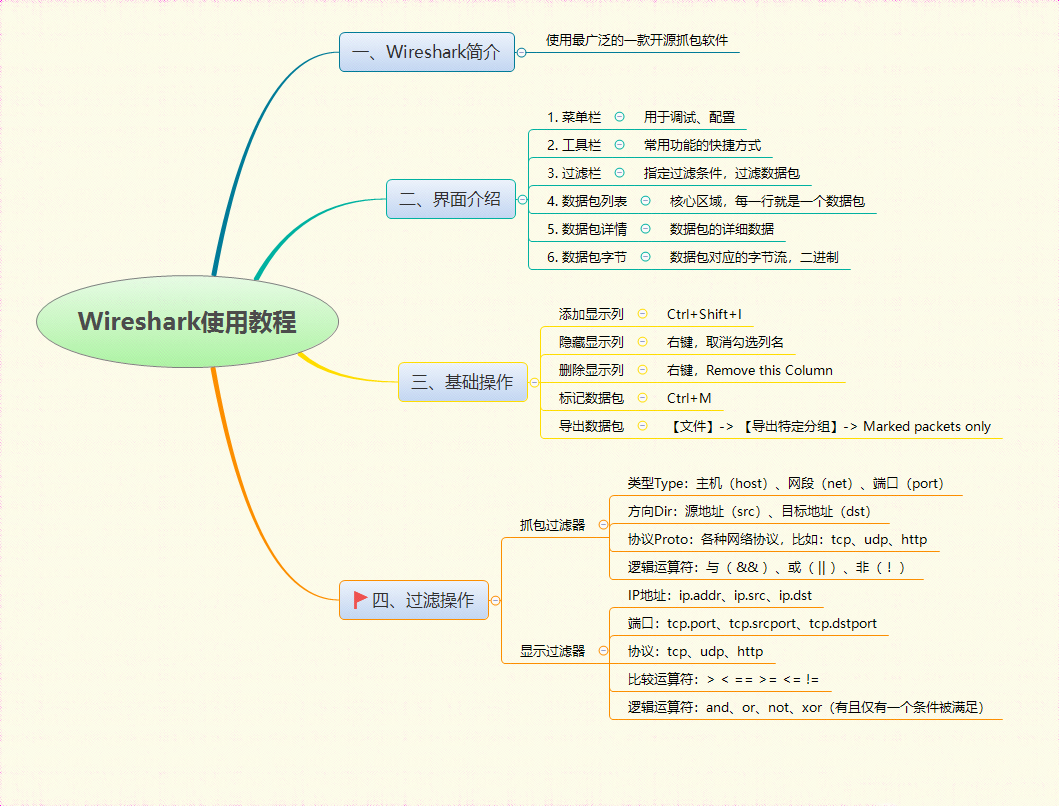The image size is (1059, 806).
Task: Select the 指定过滤条件，过滤数据包 text
Action: [x=721, y=173]
